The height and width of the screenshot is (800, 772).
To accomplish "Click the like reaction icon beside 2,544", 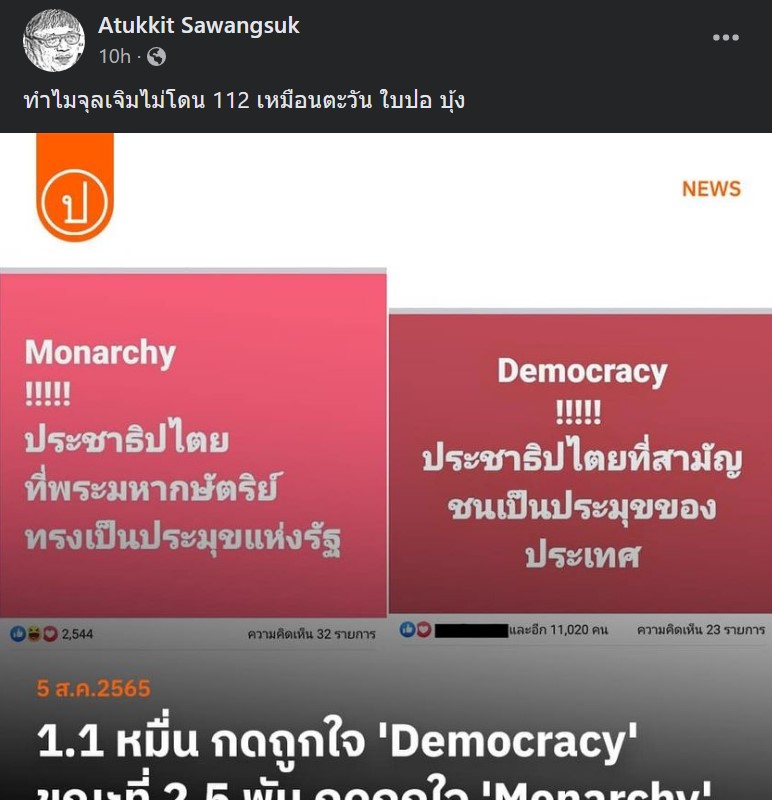I will [x=18, y=634].
